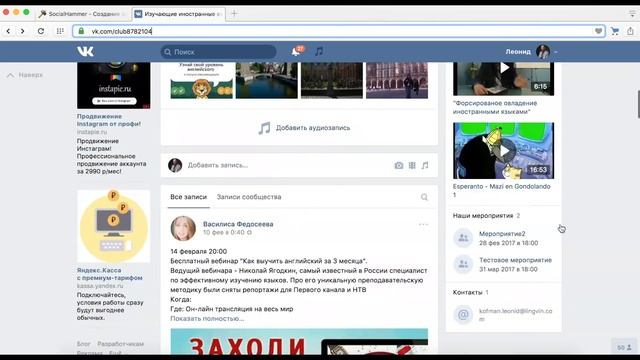This screenshot has height=360, width=640.
Task: Click the browser address bar
Action: 339,31
